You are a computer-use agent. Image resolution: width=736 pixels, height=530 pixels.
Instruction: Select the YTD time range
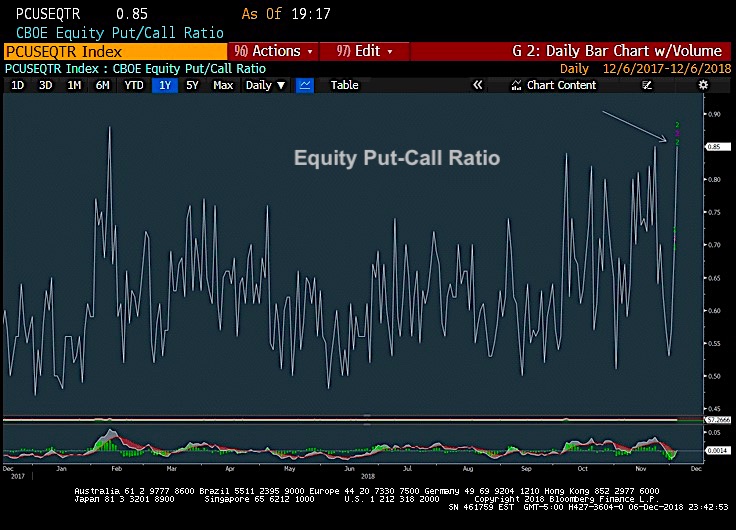click(134, 85)
